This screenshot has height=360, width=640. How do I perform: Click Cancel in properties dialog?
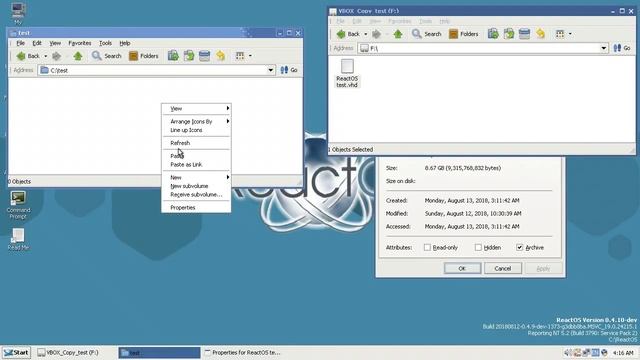click(x=502, y=269)
